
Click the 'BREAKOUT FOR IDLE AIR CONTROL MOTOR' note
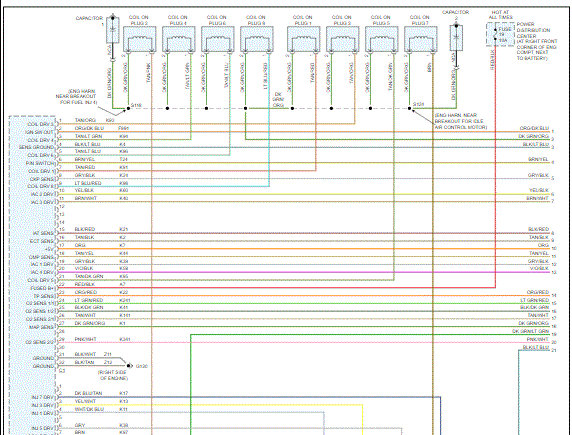[x=460, y=121]
